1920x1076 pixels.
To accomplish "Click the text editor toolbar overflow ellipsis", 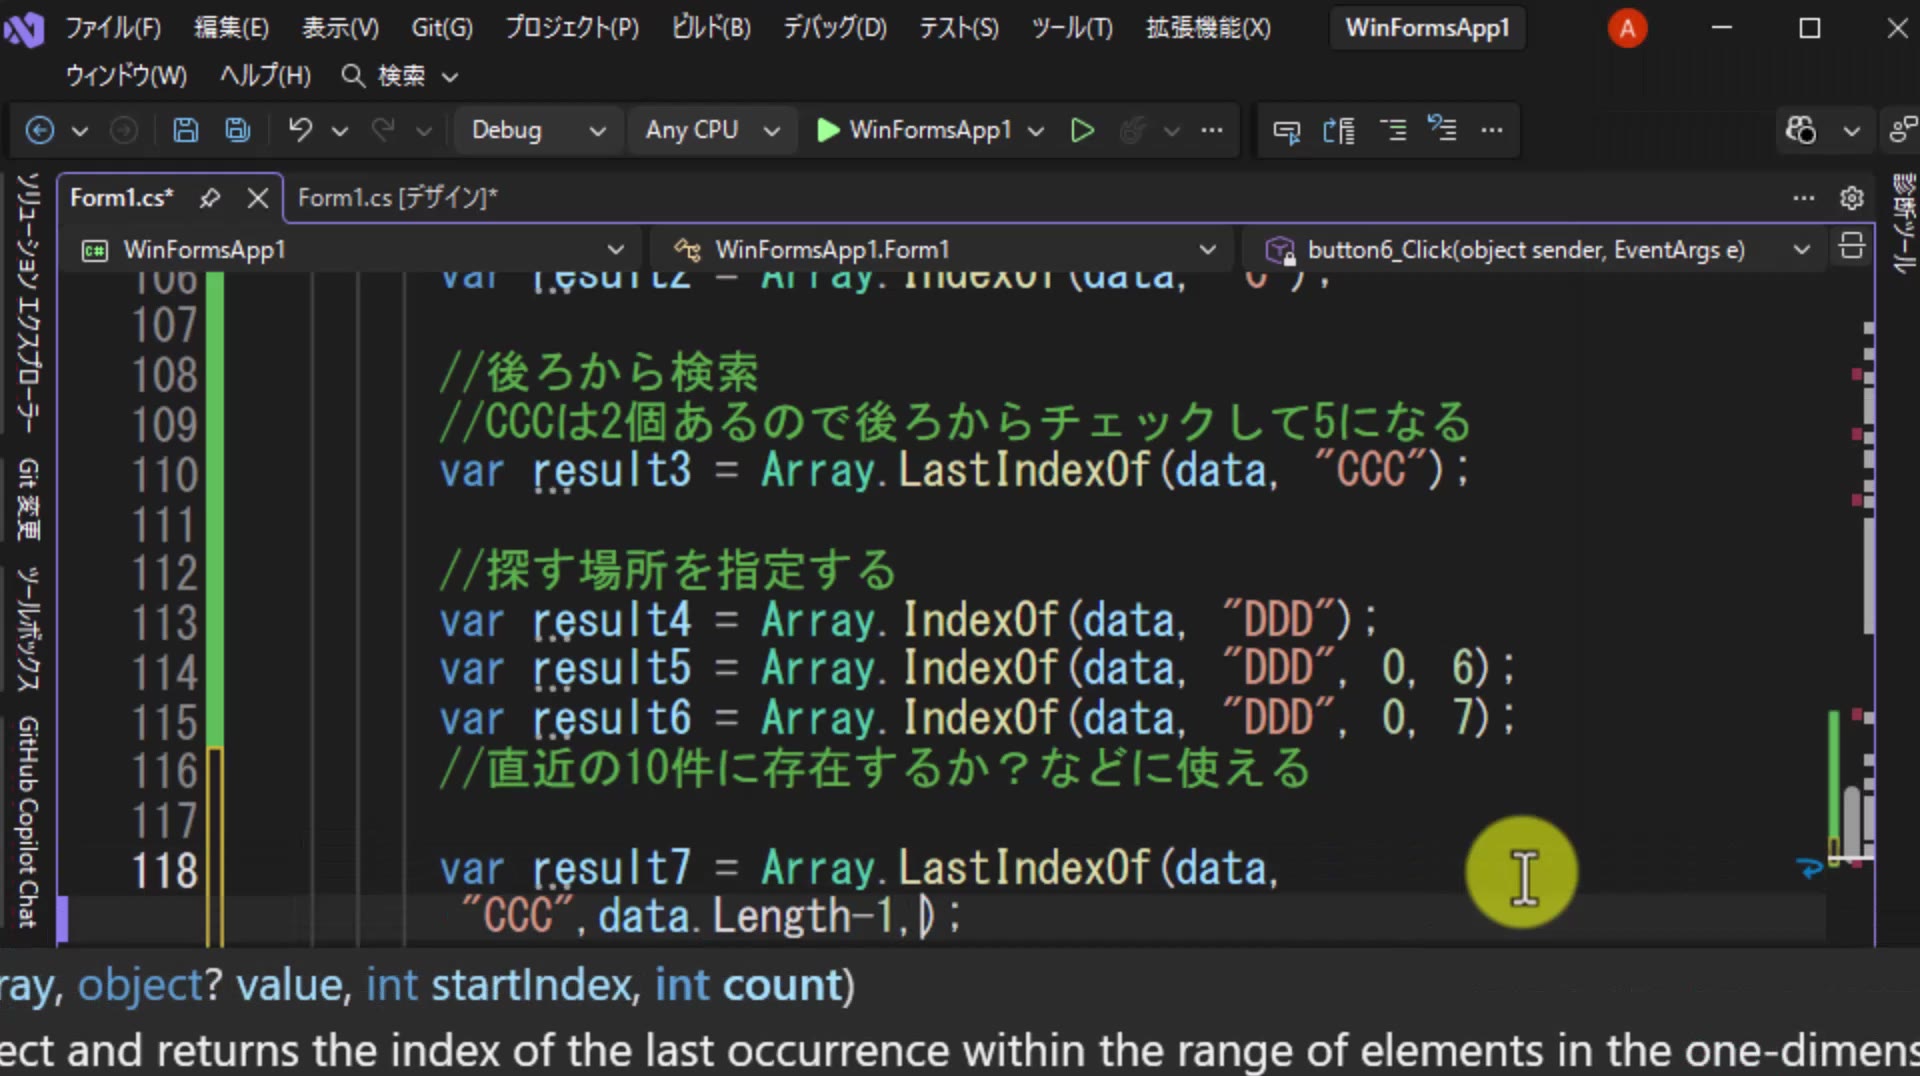I will pos(1492,130).
